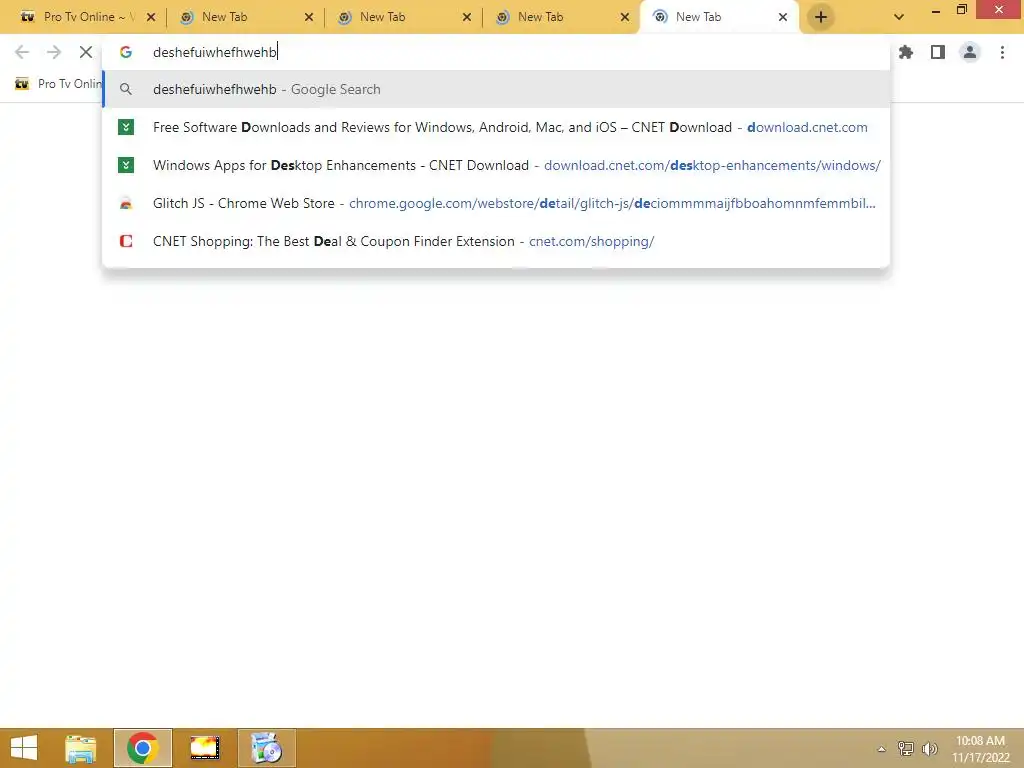Image resolution: width=1024 pixels, height=768 pixels.
Task: Open the disc software icon in taskbar
Action: [x=266, y=748]
